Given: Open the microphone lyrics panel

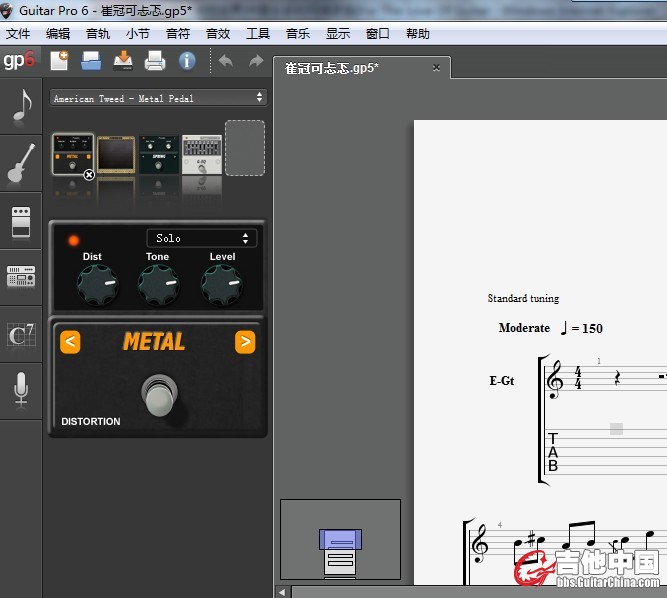Looking at the screenshot, I should point(21,389).
